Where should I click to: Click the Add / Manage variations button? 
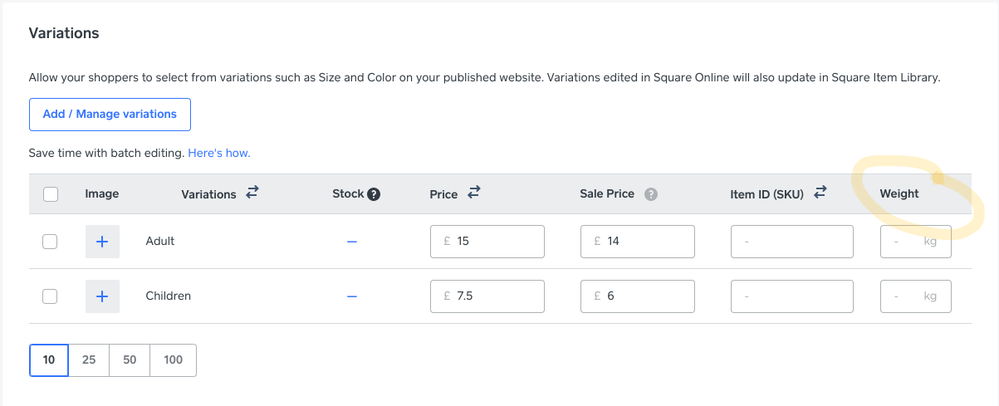click(x=110, y=114)
